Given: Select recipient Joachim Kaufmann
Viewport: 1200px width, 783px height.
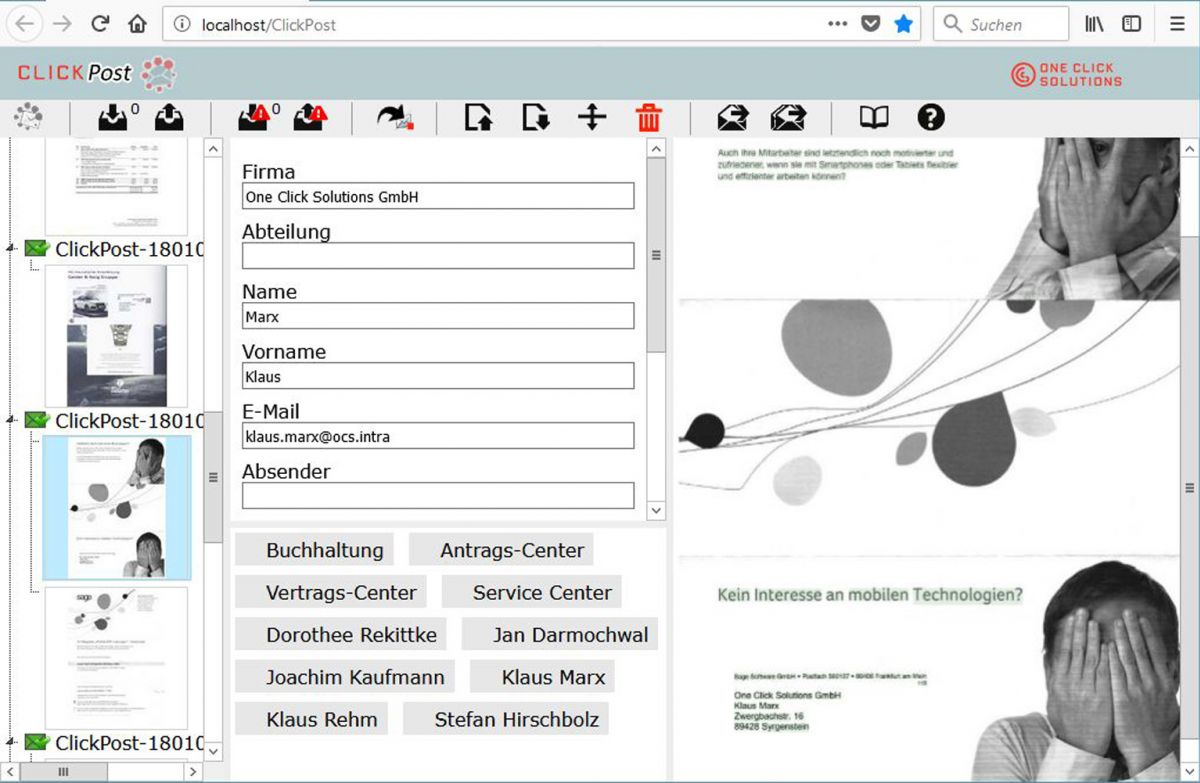Looking at the screenshot, I should 345,676.
